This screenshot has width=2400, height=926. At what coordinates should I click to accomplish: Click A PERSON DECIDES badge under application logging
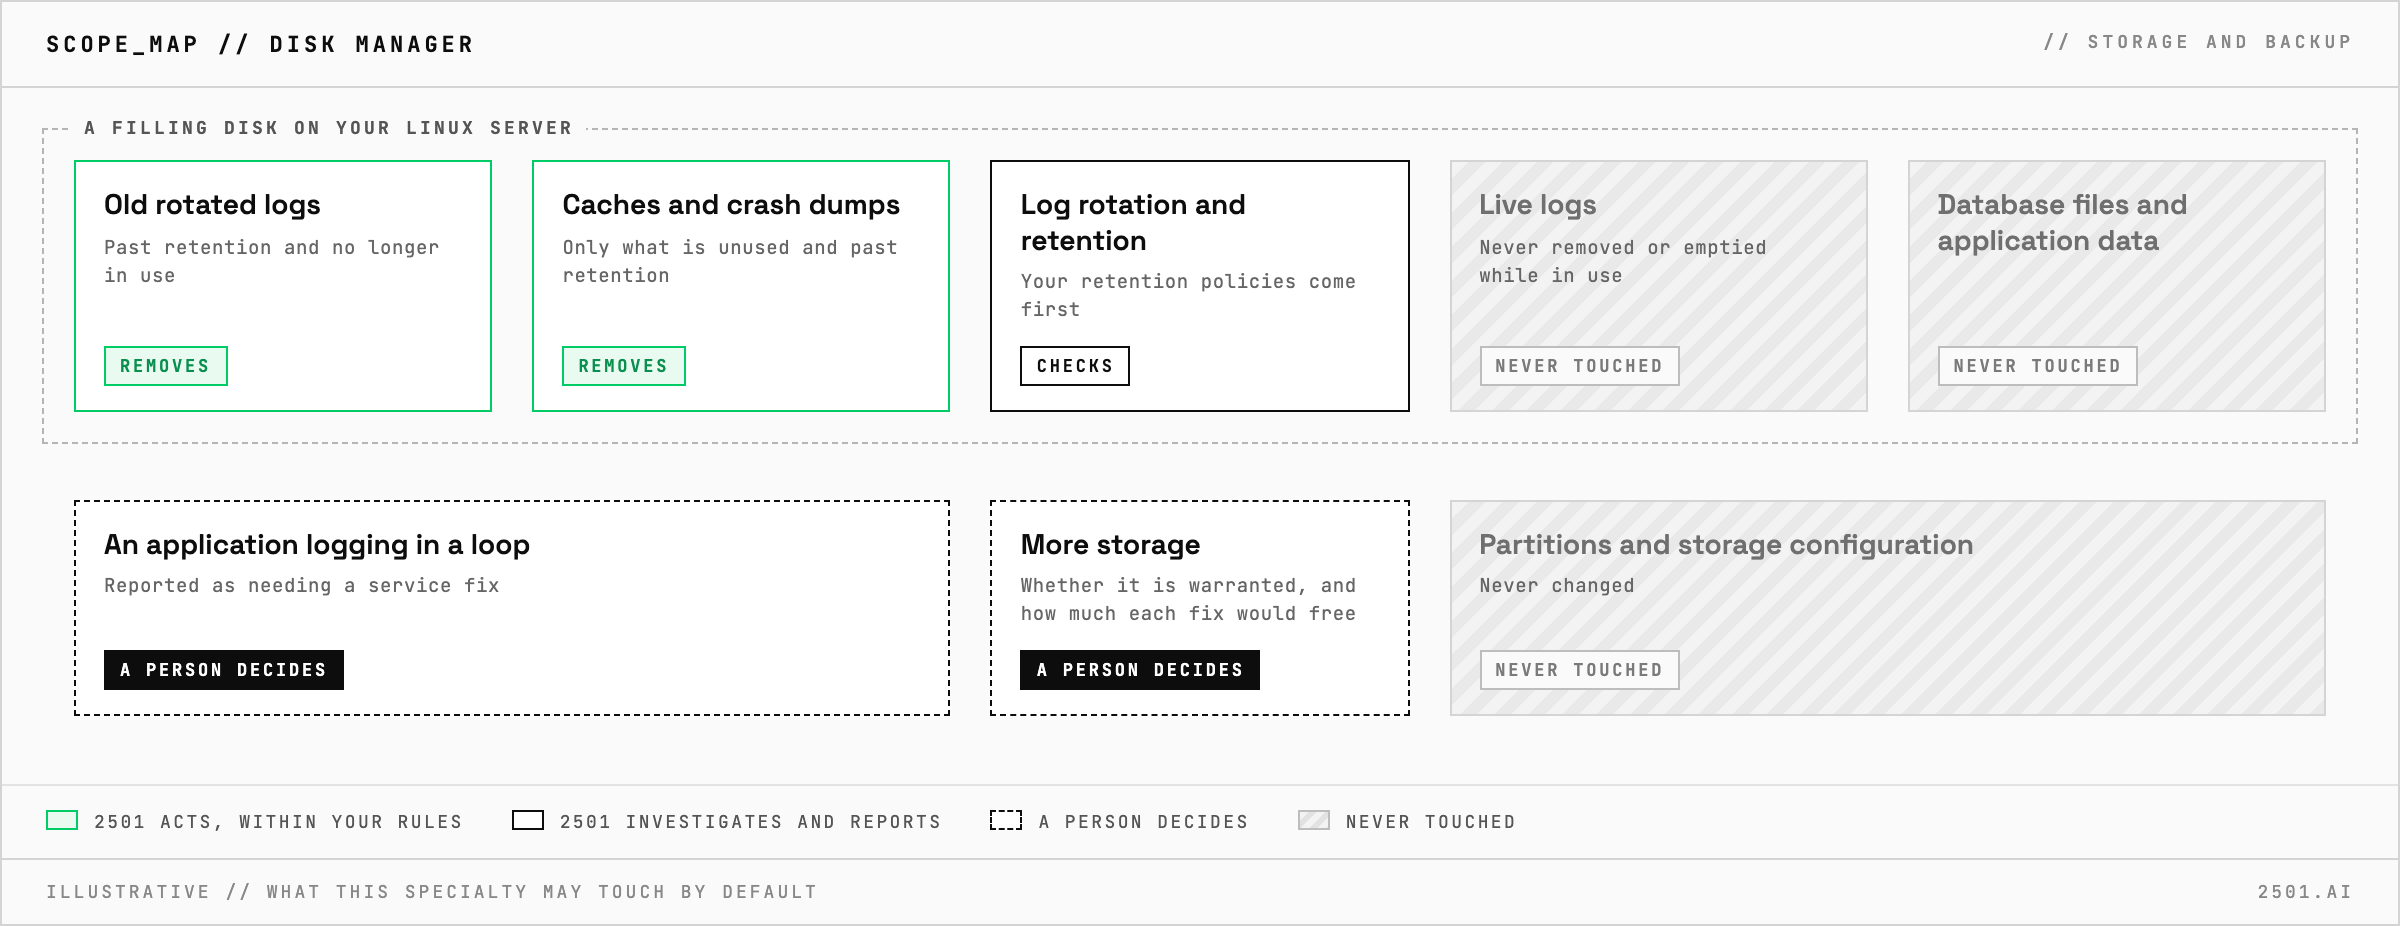(x=224, y=670)
